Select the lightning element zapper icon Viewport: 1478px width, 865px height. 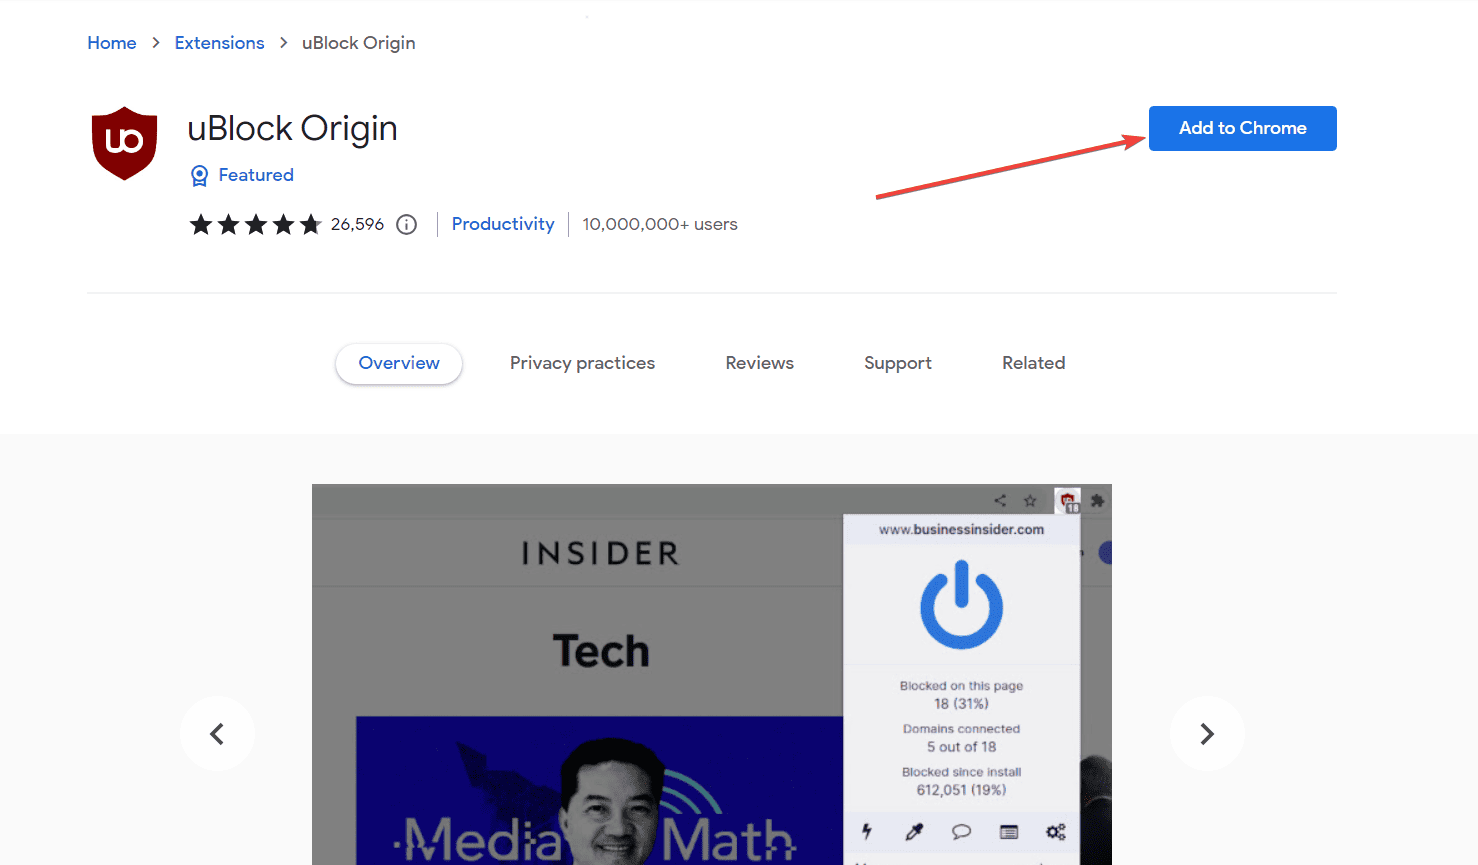point(866,832)
